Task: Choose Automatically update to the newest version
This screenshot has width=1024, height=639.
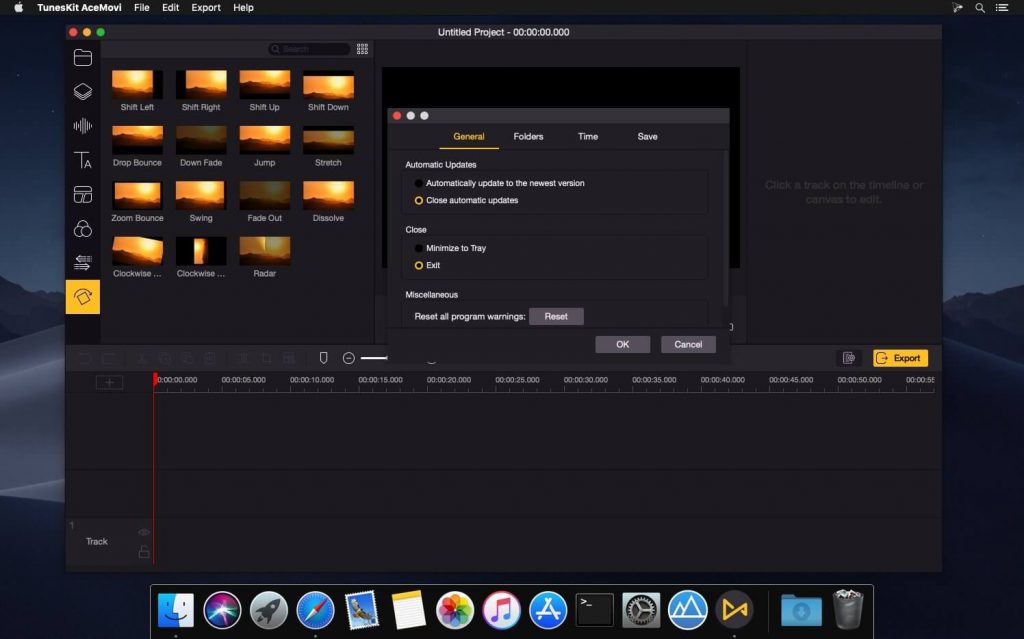Action: coord(419,183)
